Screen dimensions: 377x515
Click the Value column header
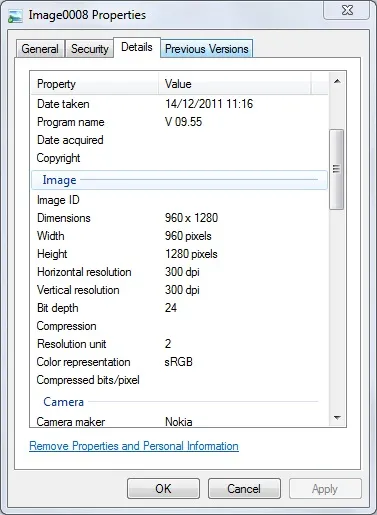coord(235,84)
